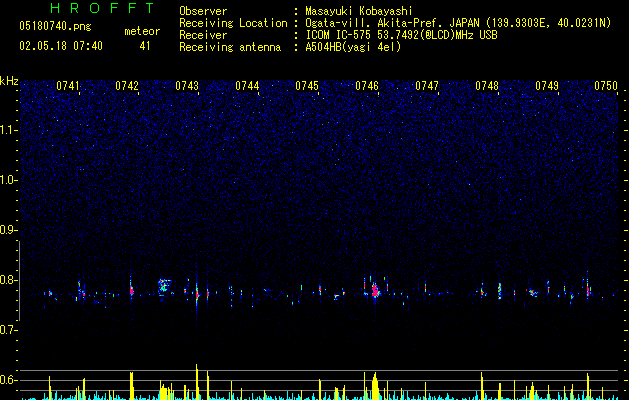The width and height of the screenshot is (629, 400).
Task: Click the cyan-green echo cluster before 0743
Action: point(164,285)
